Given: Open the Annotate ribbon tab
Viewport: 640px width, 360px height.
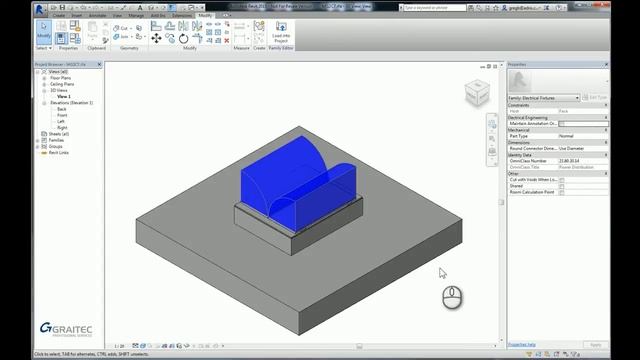Looking at the screenshot, I should tap(98, 16).
